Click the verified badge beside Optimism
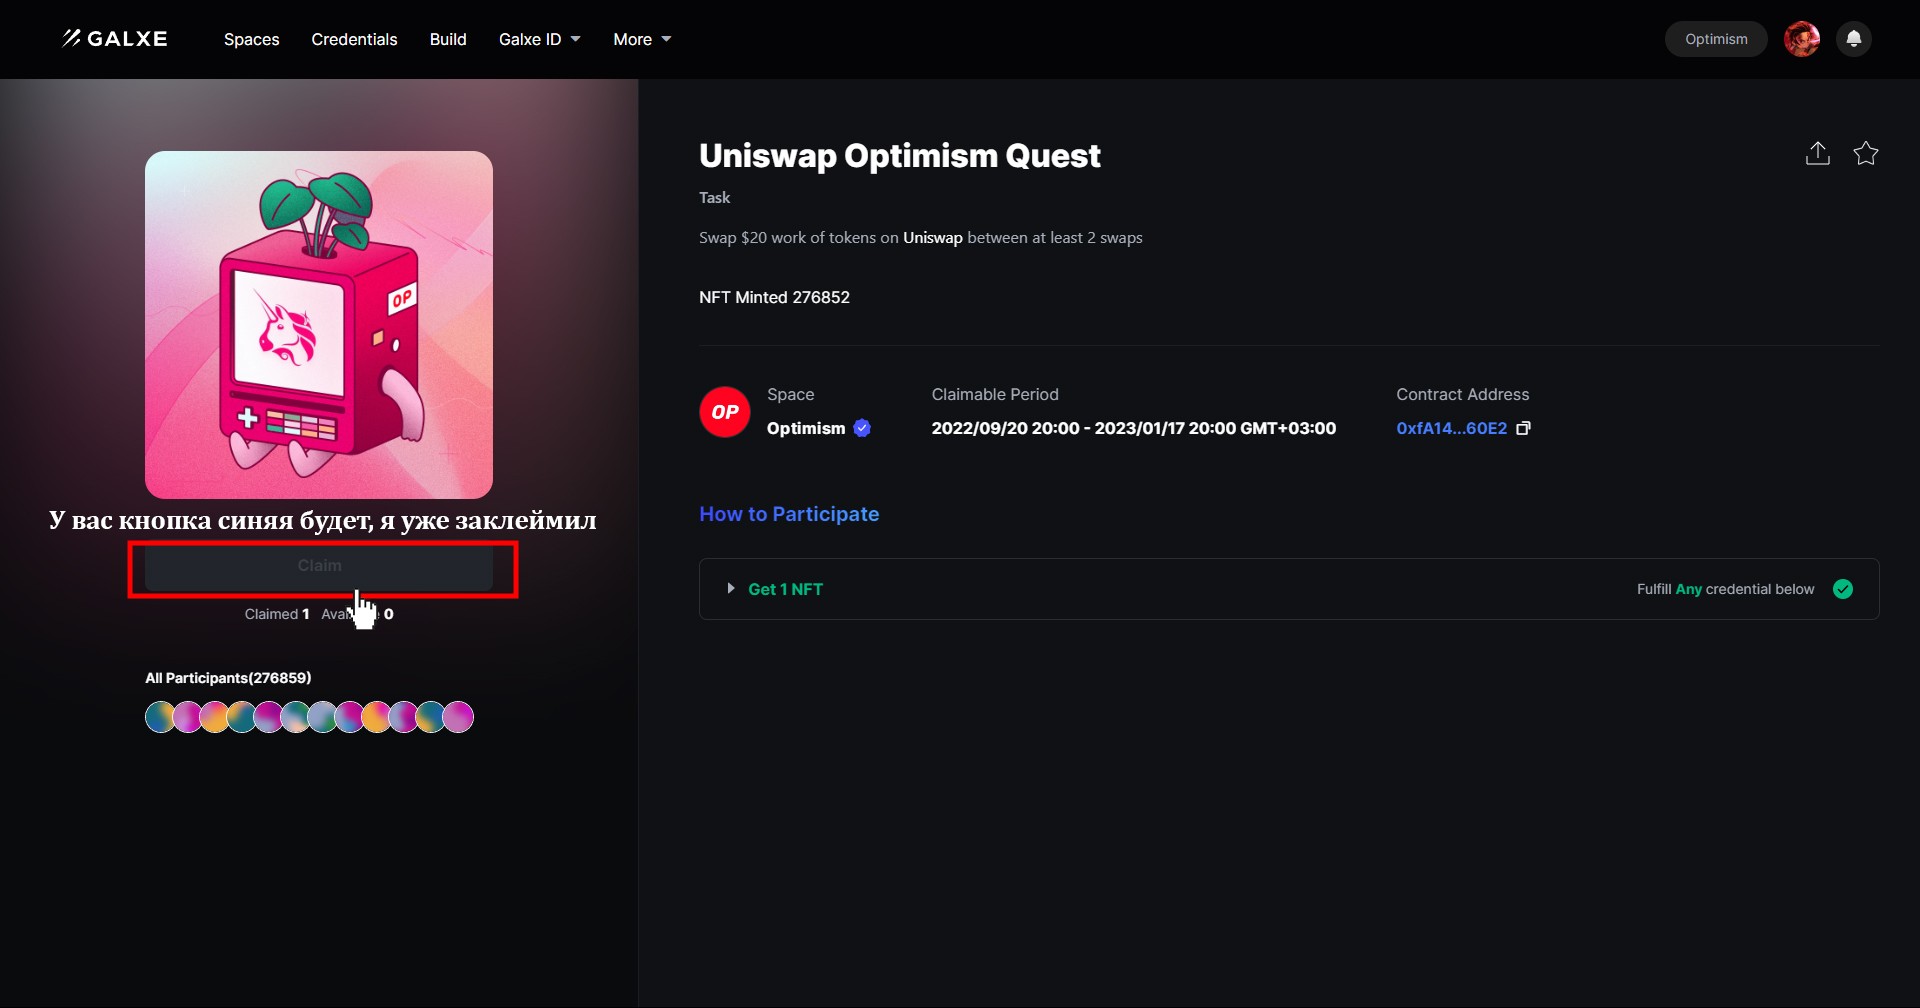Viewport: 1920px width, 1008px height. 862,428
